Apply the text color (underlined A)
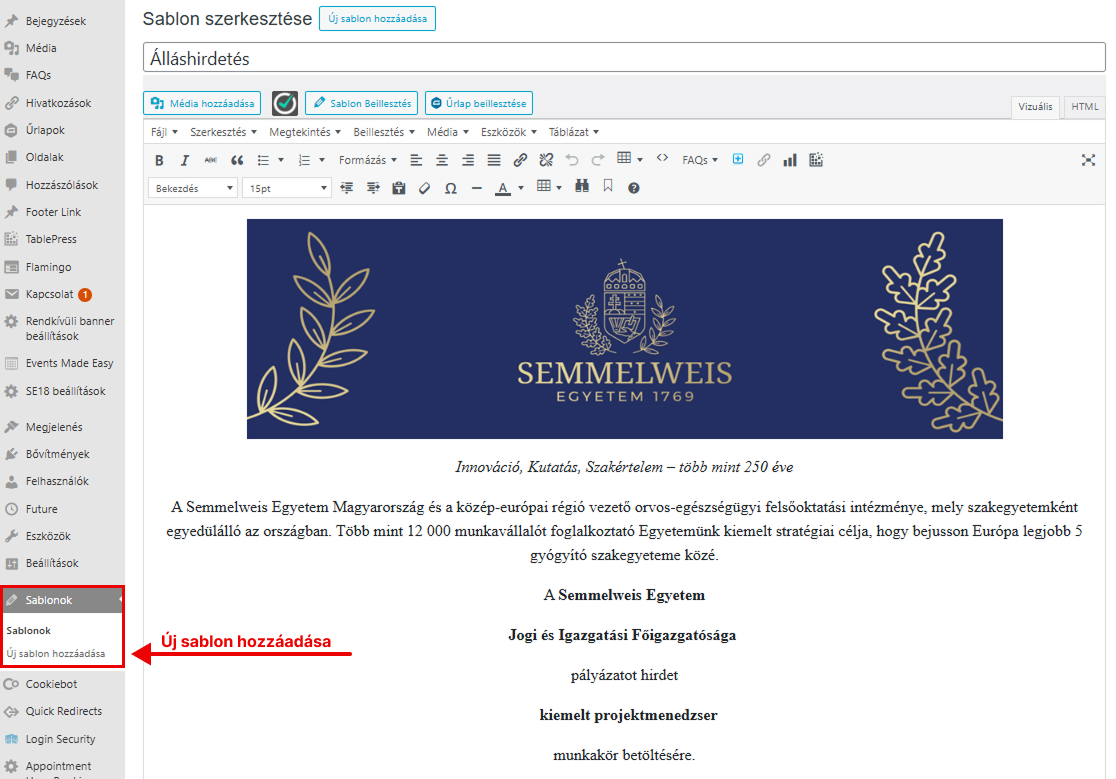 (503, 189)
